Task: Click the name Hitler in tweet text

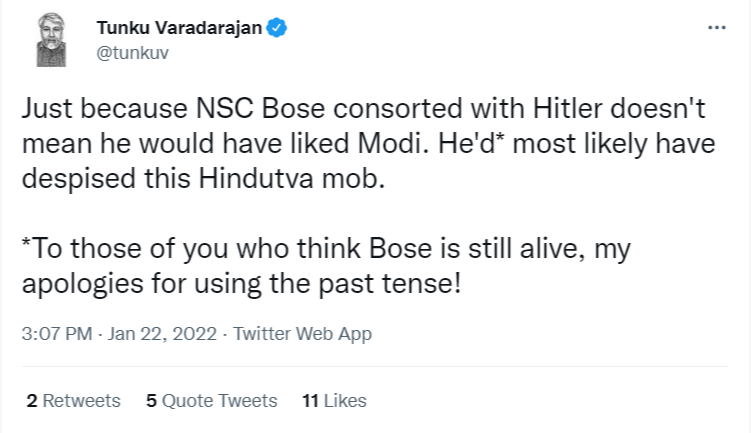Action: point(567,108)
